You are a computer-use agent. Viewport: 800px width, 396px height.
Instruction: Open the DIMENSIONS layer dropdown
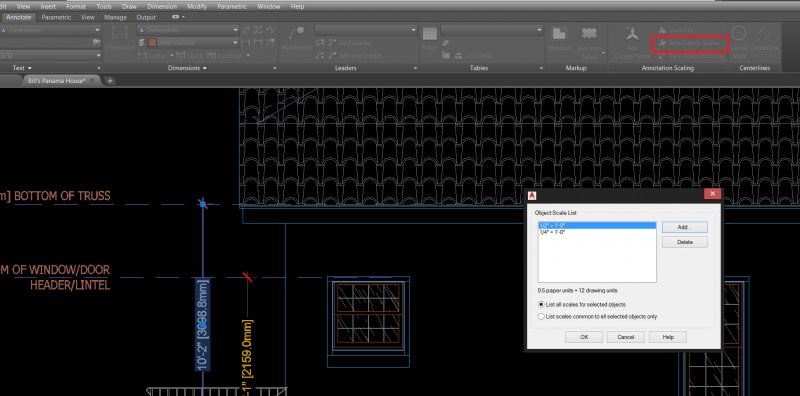pos(236,43)
